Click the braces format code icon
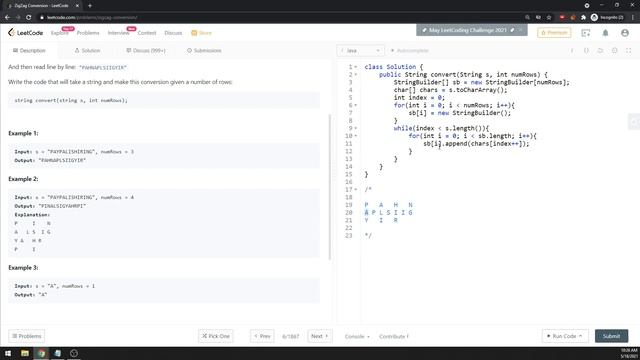This screenshot has height=360, width=640. [586, 51]
